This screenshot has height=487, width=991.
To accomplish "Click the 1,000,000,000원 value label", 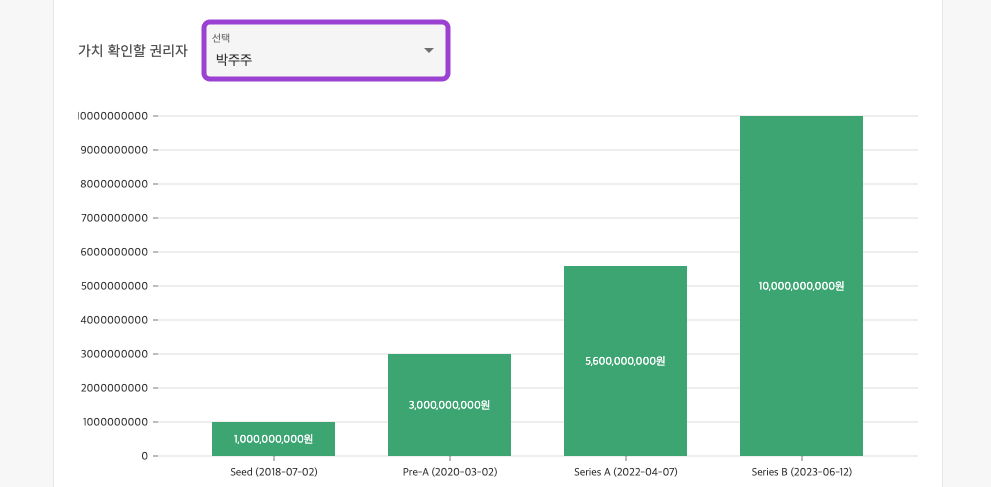I will (273, 439).
